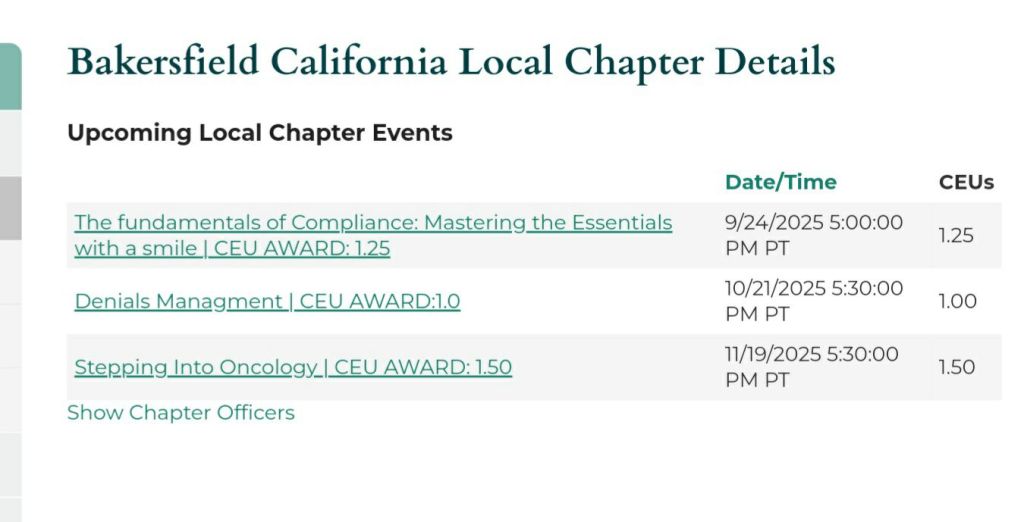
Task: Click the 1.50 CEUs value
Action: (x=956, y=367)
